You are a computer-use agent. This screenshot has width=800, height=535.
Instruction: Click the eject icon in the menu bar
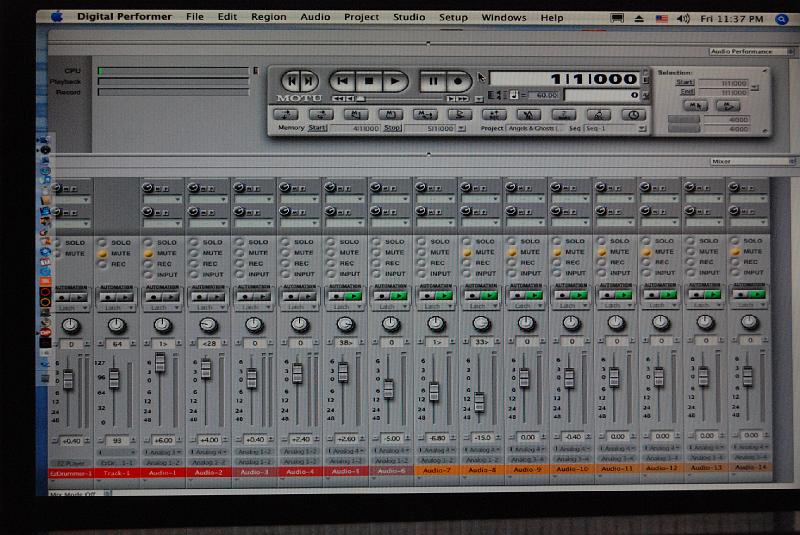pos(639,18)
